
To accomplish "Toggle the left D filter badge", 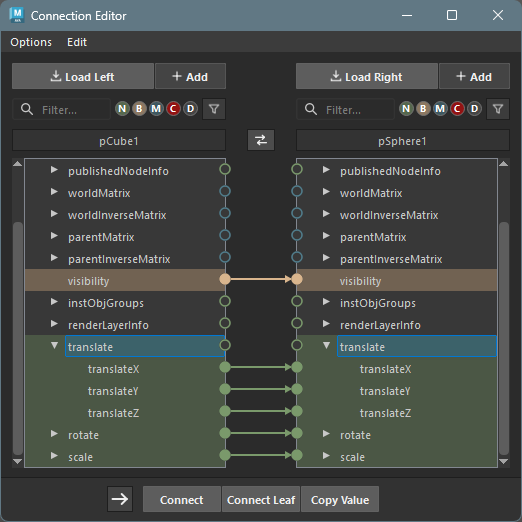I will pyautogui.click(x=190, y=109).
